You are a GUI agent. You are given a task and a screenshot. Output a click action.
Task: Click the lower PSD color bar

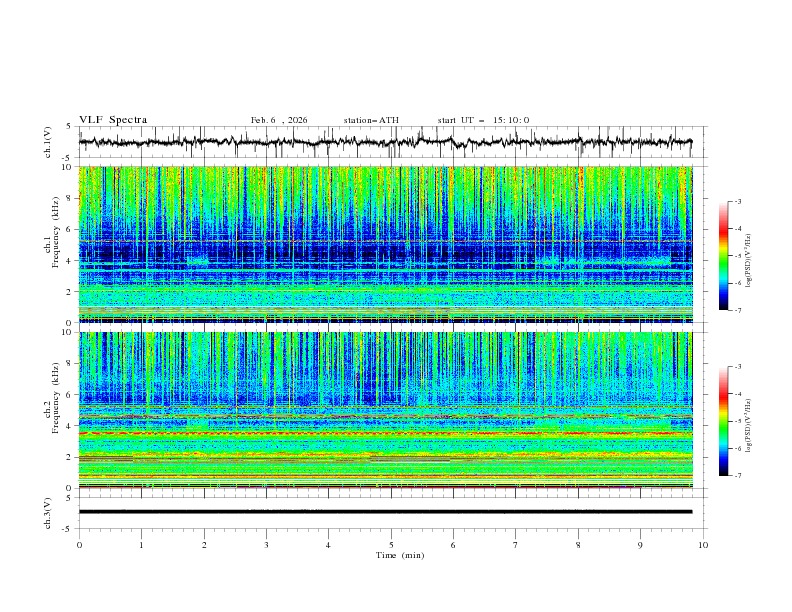click(x=723, y=421)
